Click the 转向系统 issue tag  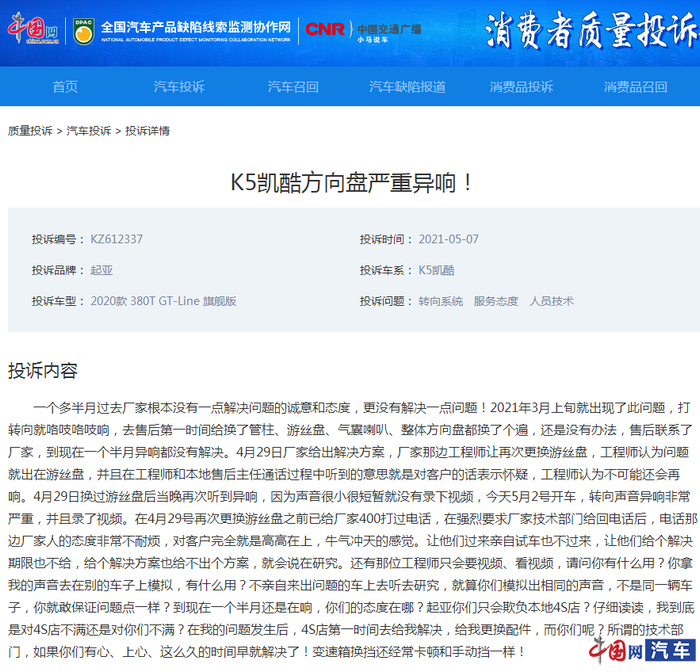(x=440, y=301)
